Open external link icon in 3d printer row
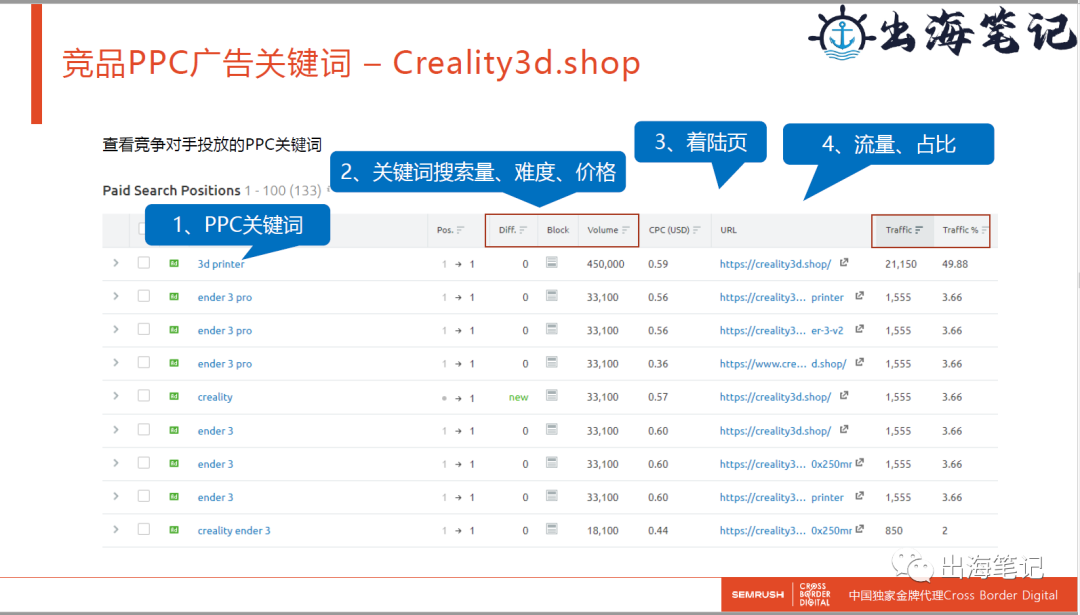The height and width of the screenshot is (615, 1080). click(844, 262)
